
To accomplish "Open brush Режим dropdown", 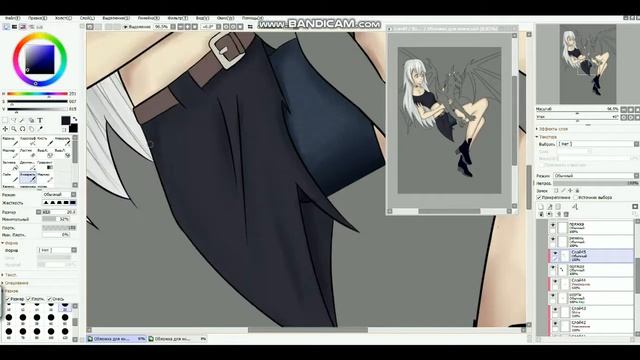I will click(59, 195).
